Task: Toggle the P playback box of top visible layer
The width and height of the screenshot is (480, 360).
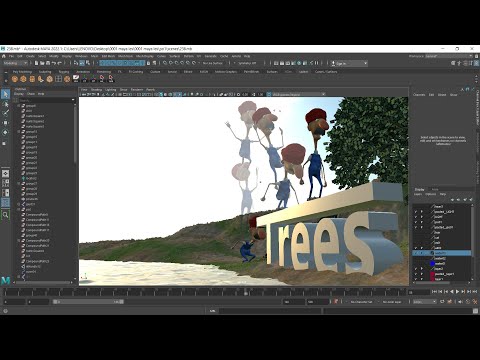Action: [422, 212]
